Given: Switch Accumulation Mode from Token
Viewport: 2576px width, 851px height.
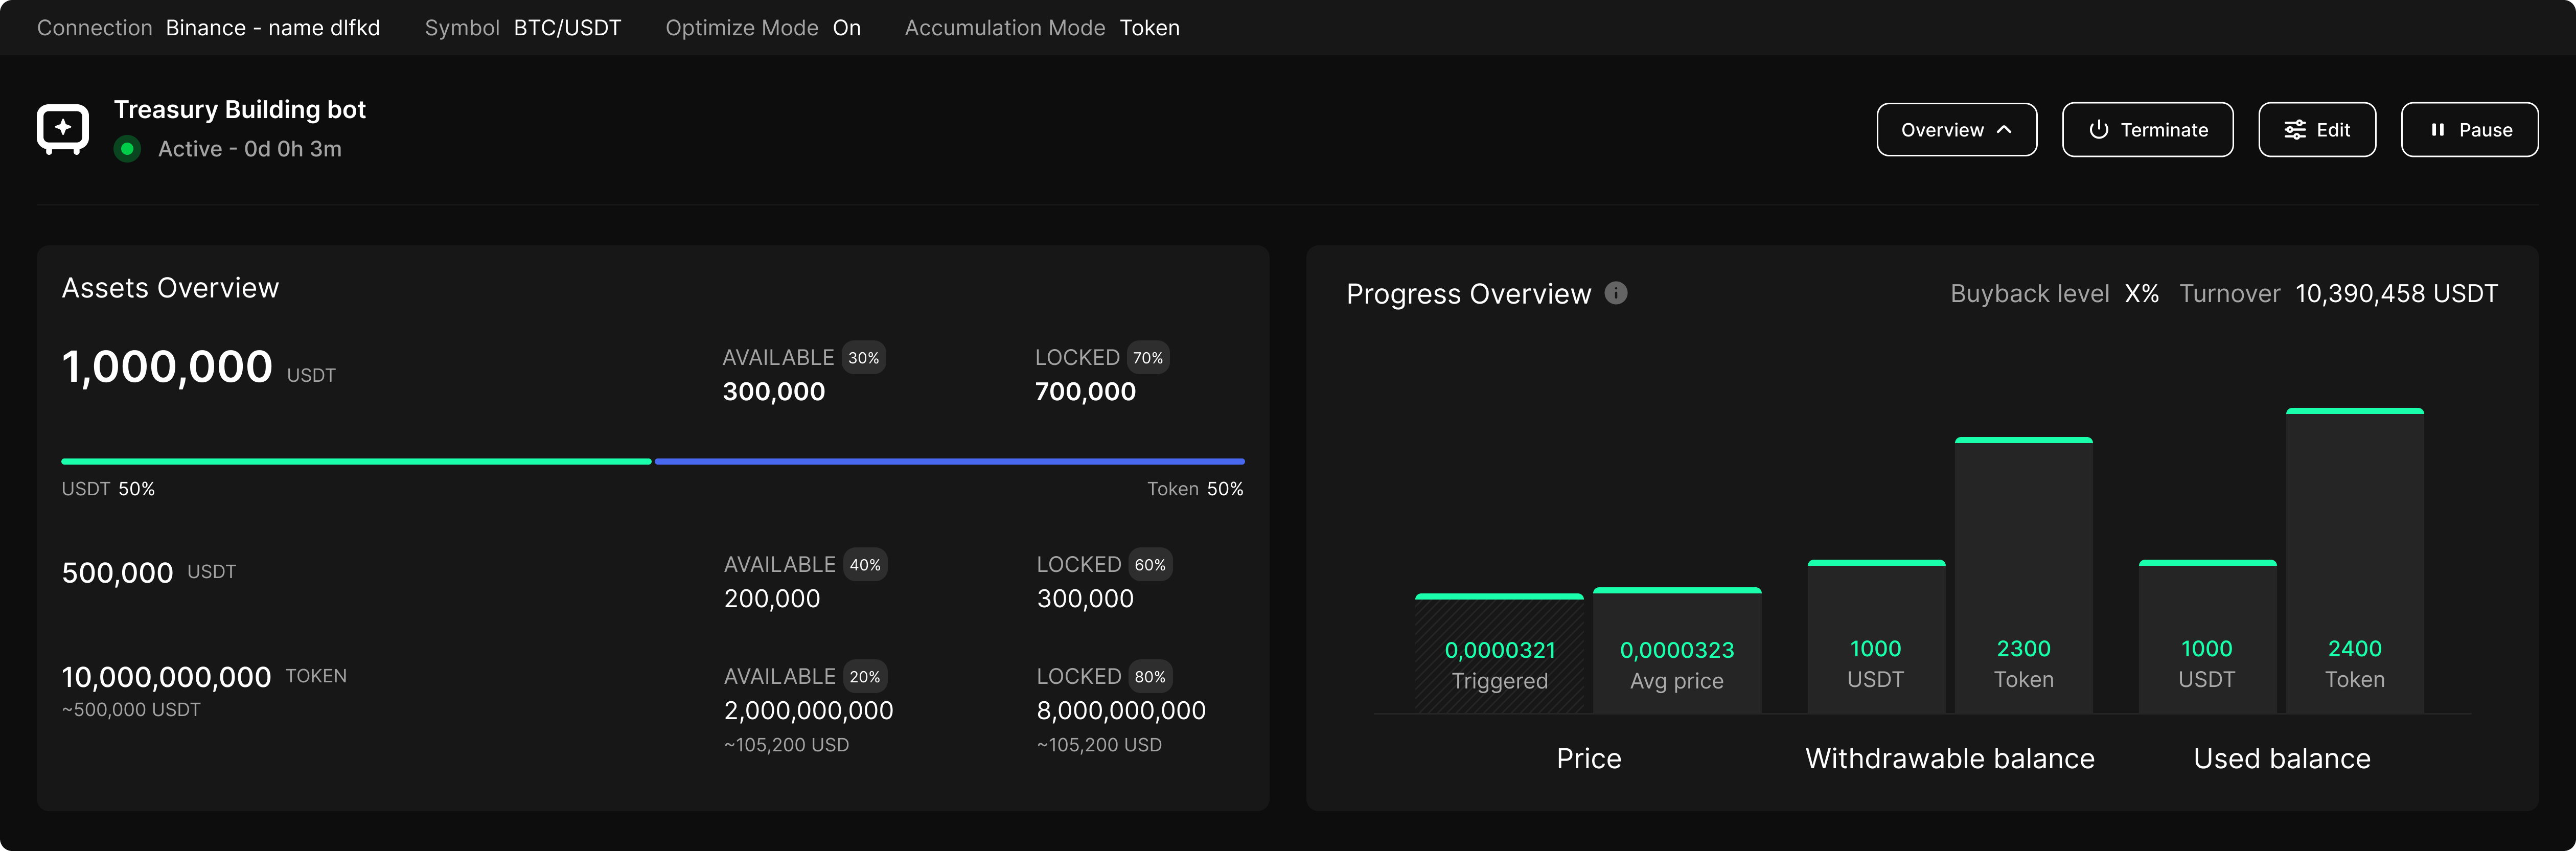Looking at the screenshot, I should point(1149,28).
